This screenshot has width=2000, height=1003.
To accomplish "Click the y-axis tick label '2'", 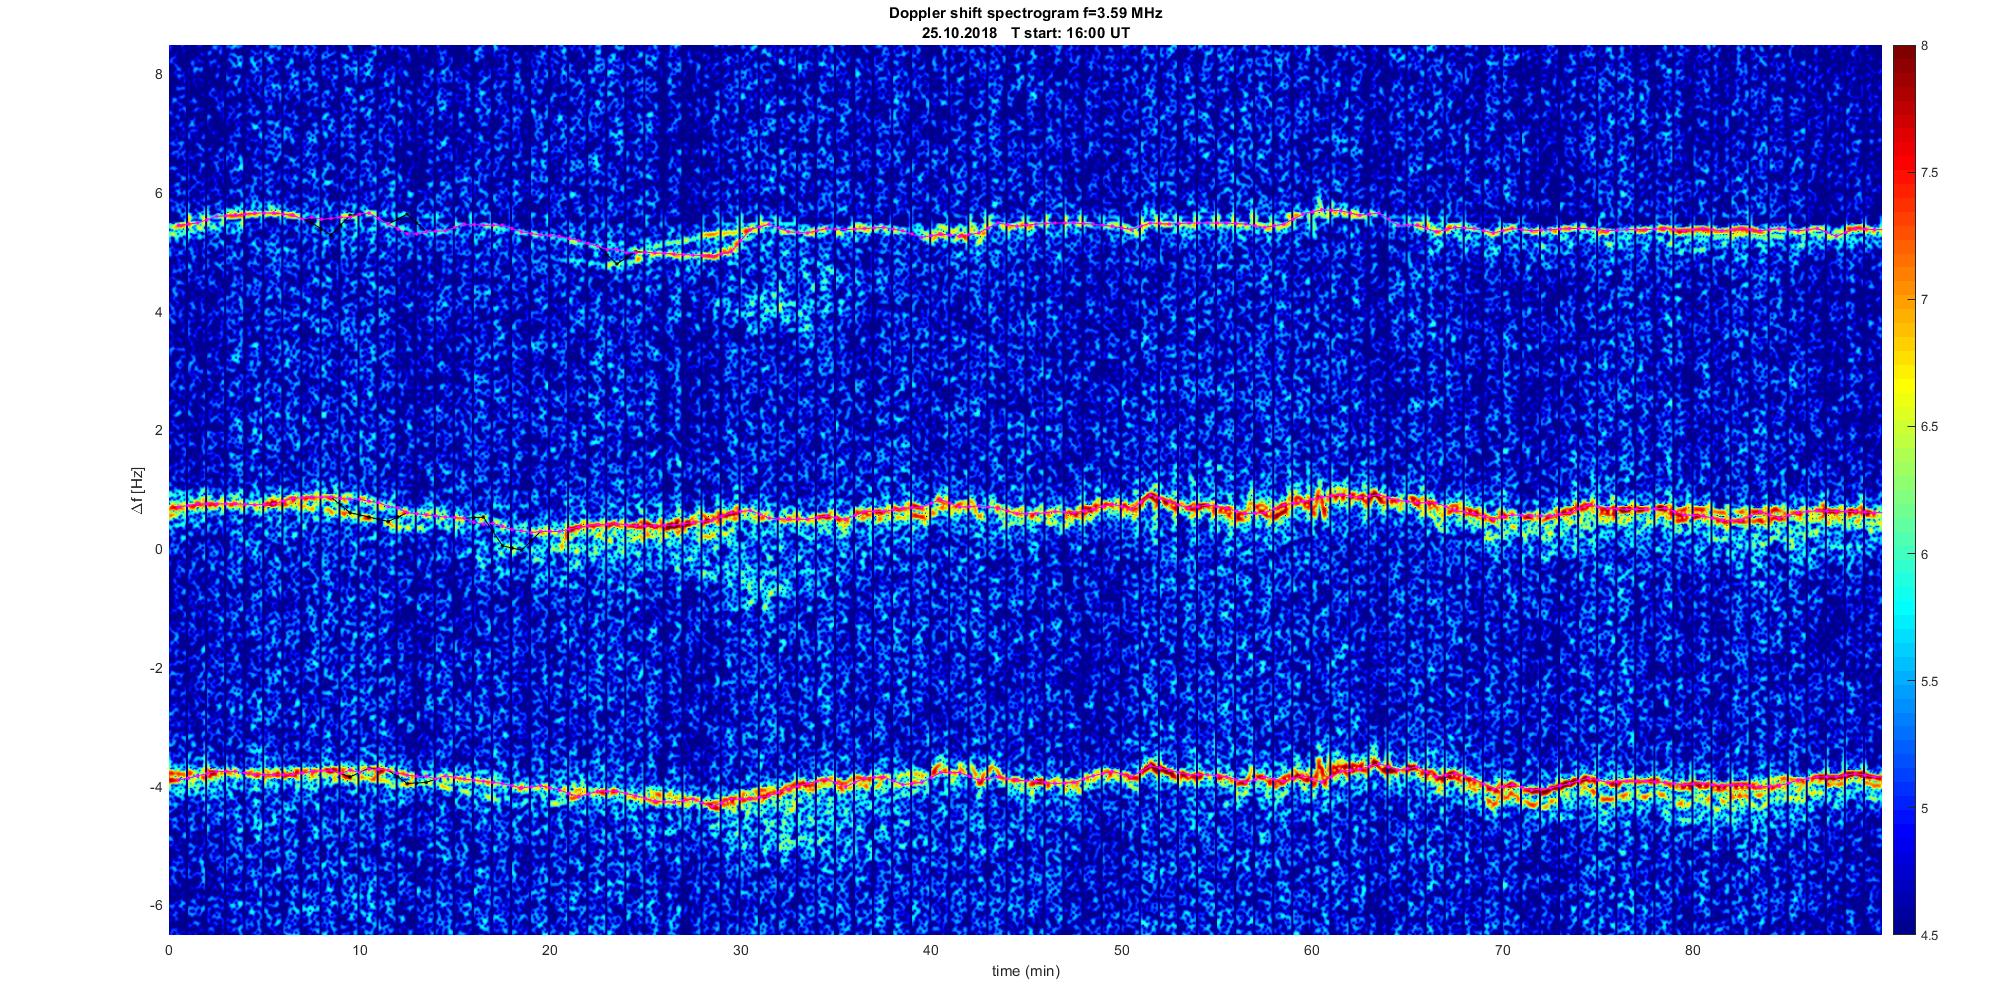I will 158,430.
